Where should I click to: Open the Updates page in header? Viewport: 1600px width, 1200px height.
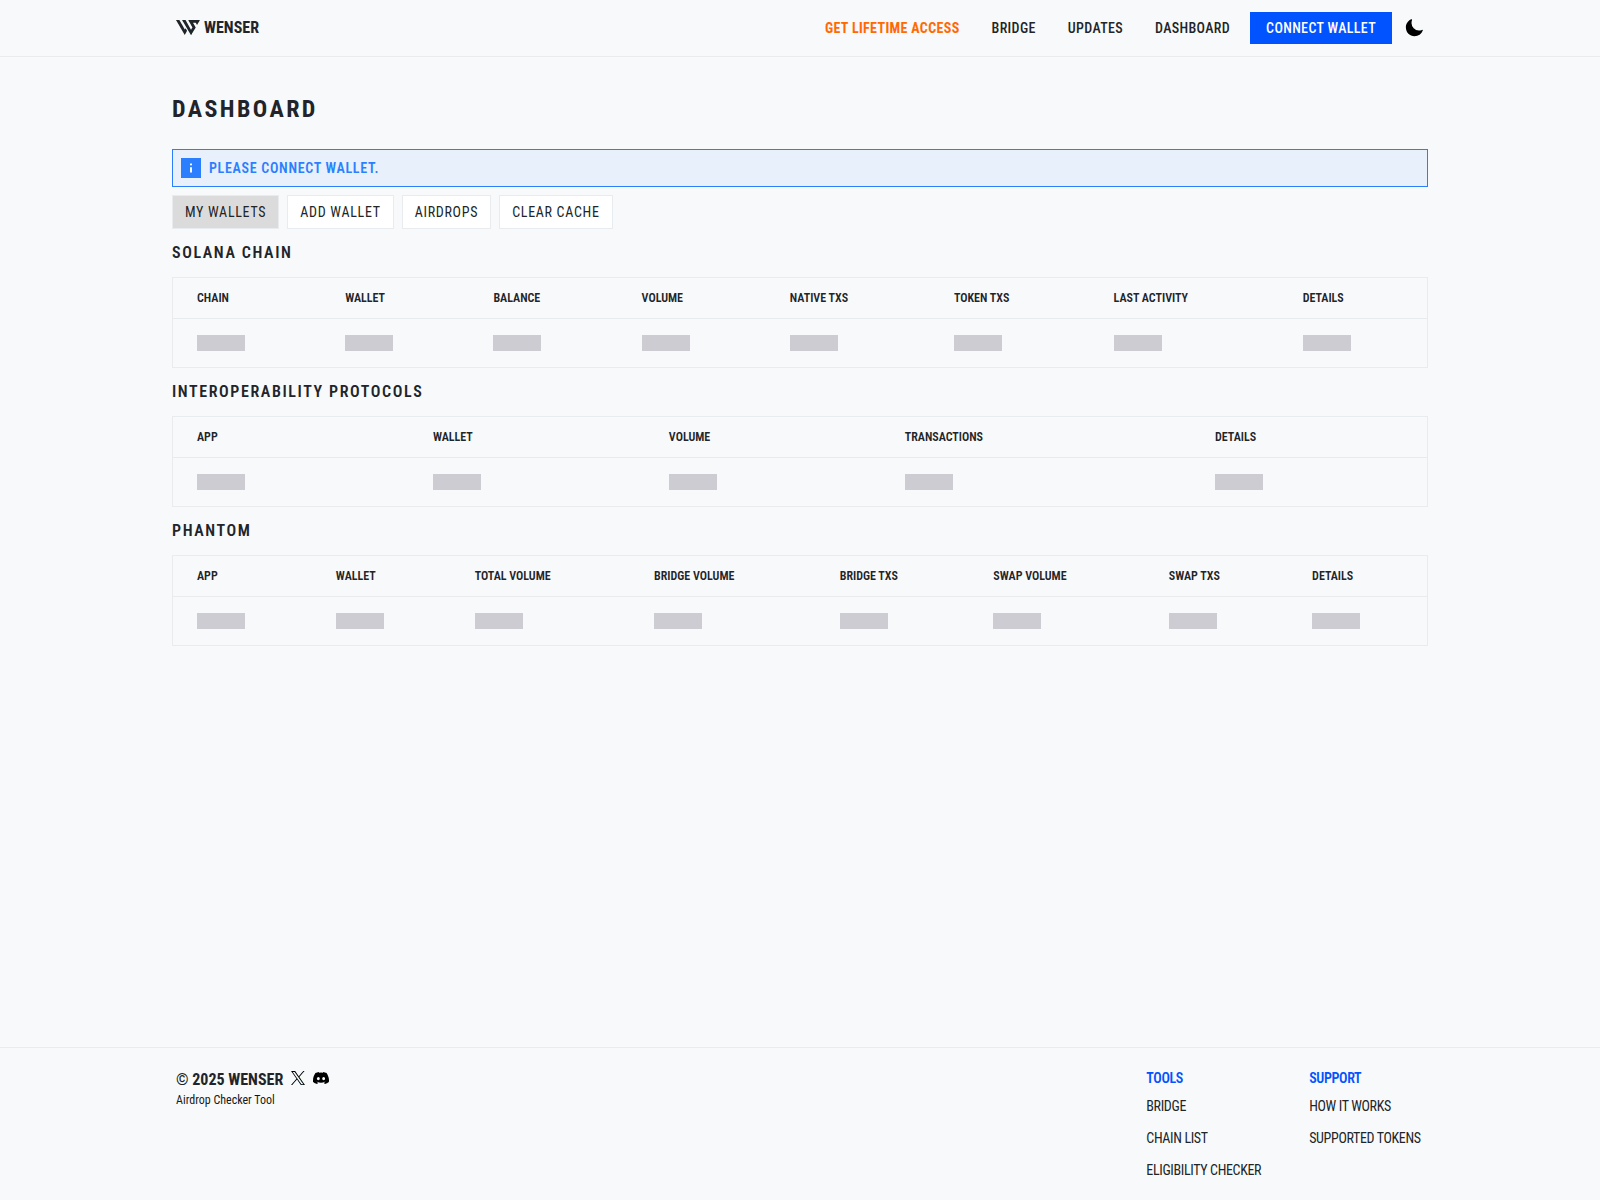(x=1095, y=28)
